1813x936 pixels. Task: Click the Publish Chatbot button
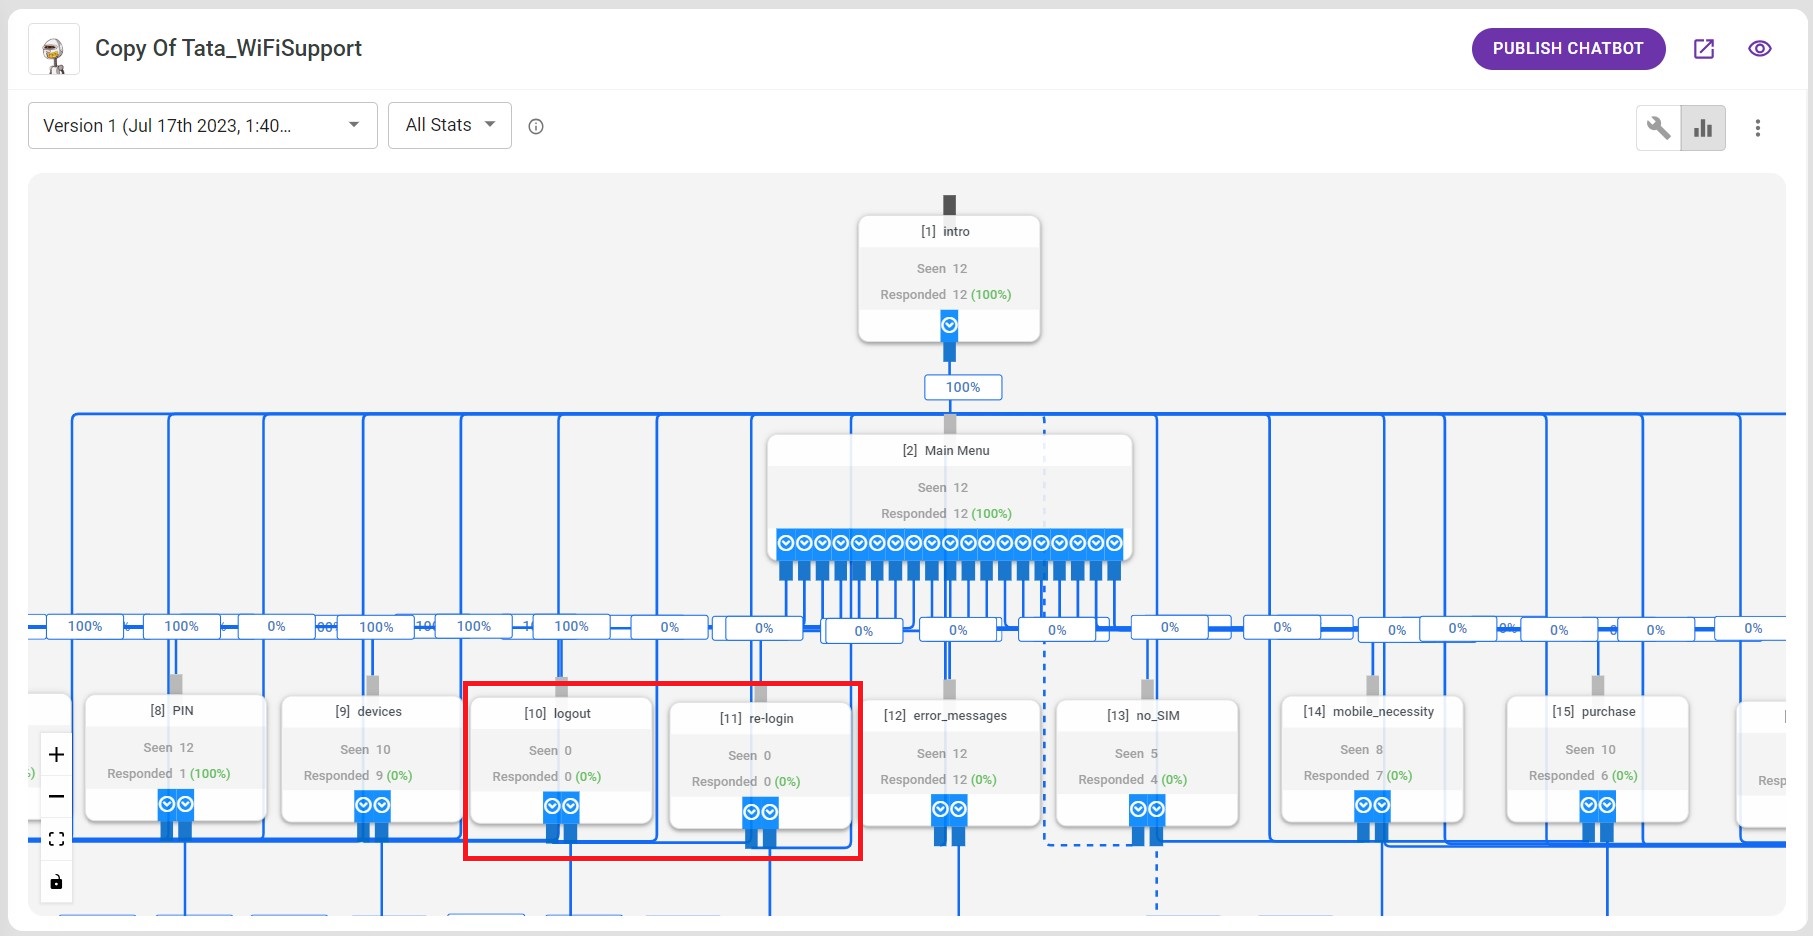point(1568,48)
